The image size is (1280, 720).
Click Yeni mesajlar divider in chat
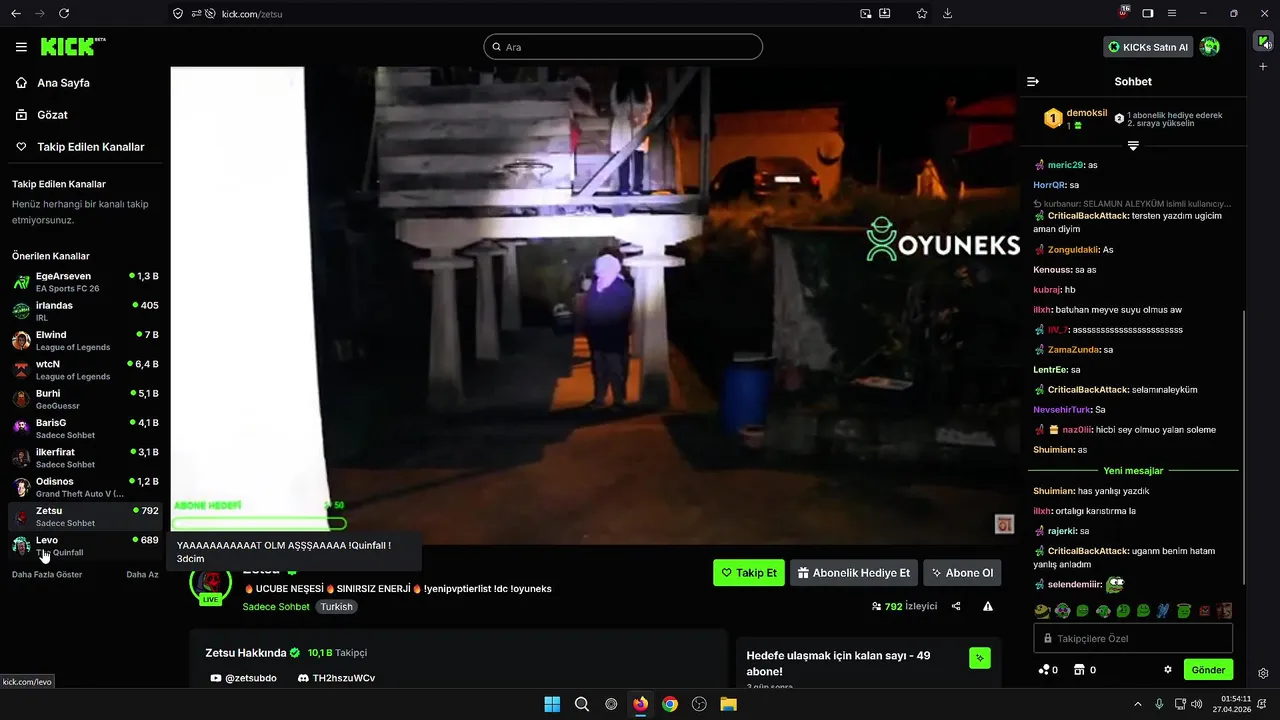(x=1133, y=470)
